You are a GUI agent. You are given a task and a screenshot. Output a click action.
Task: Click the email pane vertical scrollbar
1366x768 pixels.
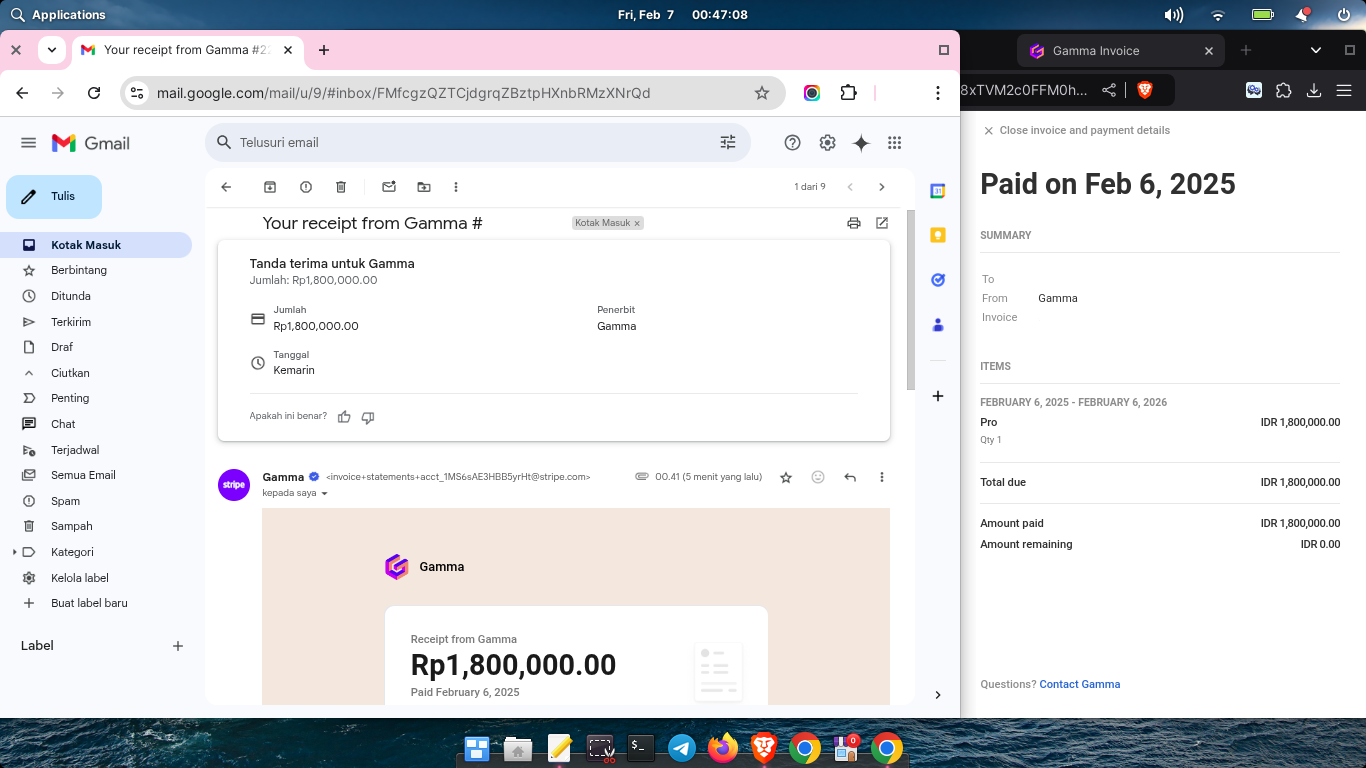(910, 300)
